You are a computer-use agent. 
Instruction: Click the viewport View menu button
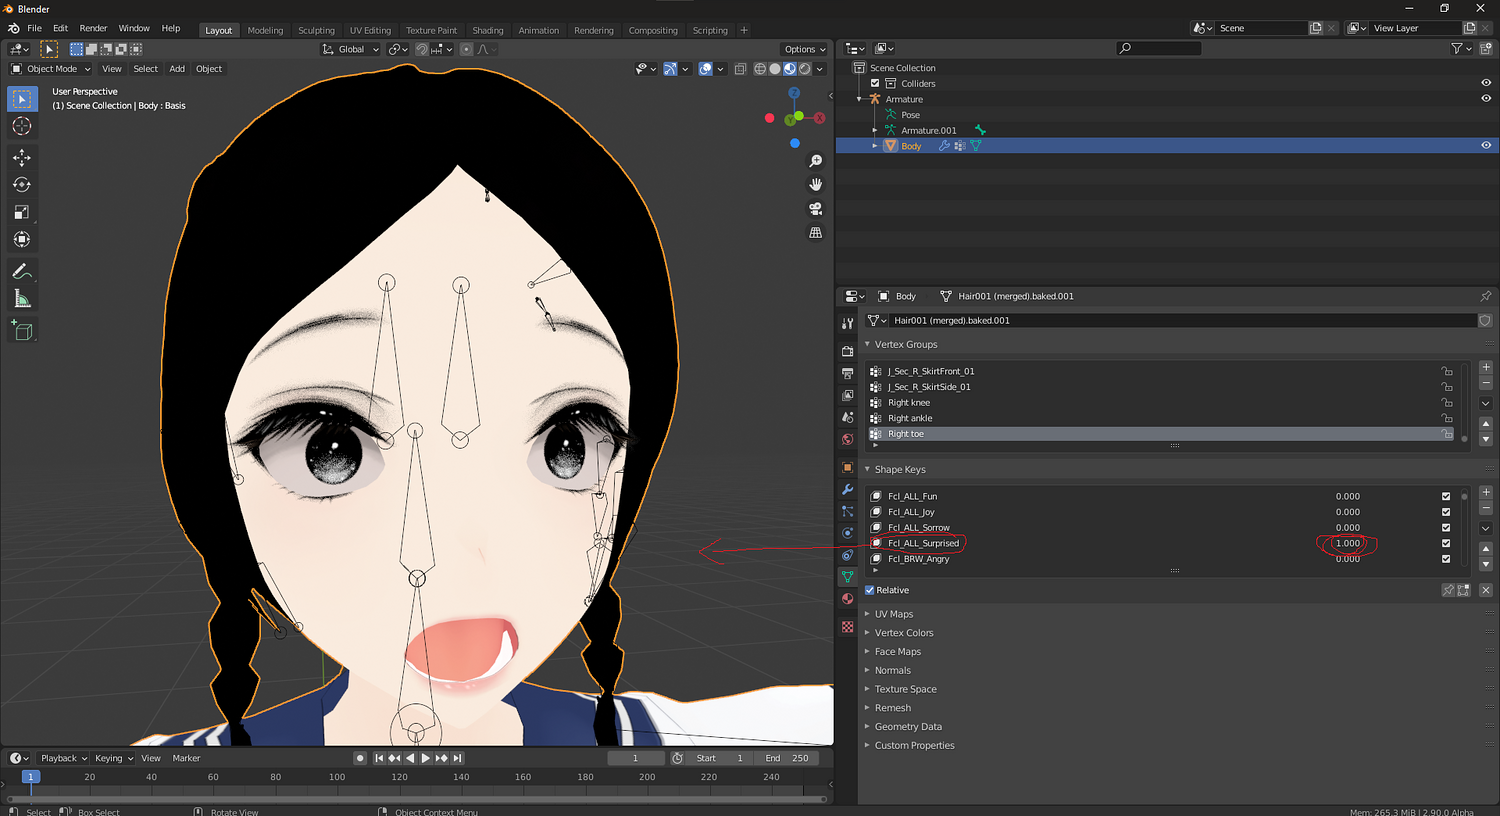point(111,69)
